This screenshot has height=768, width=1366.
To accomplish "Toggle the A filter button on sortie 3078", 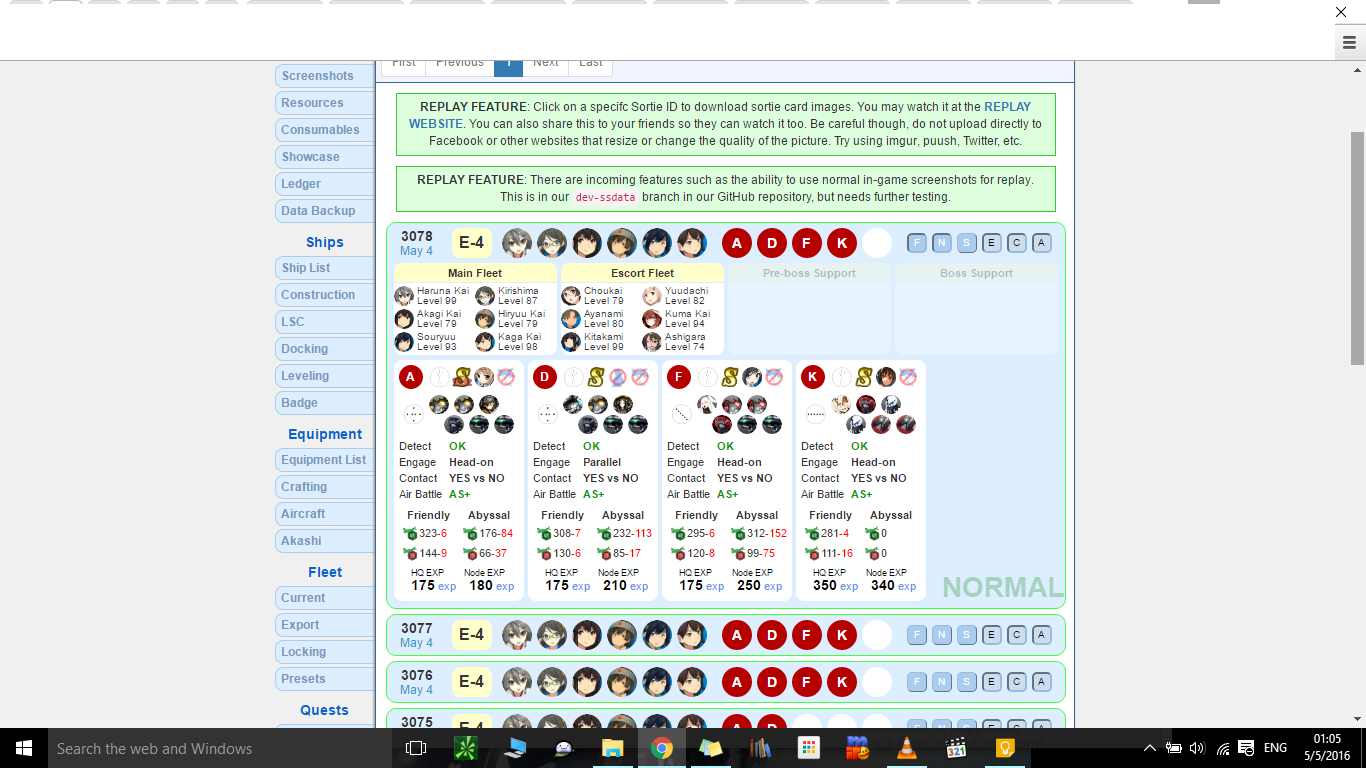I will pyautogui.click(x=1041, y=243).
